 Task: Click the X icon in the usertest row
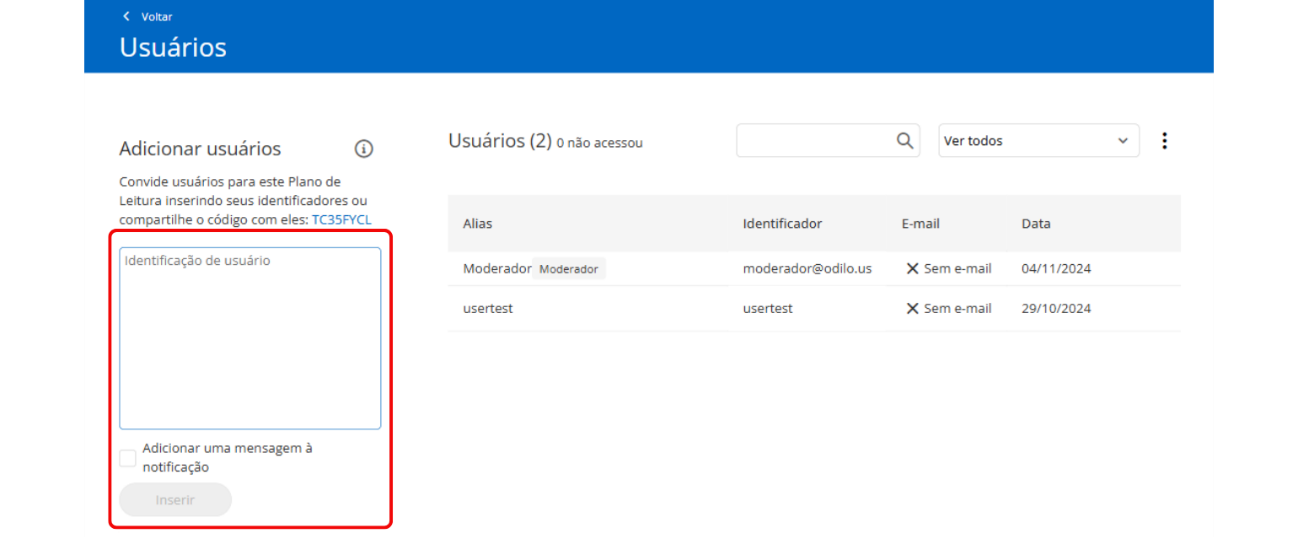point(912,309)
